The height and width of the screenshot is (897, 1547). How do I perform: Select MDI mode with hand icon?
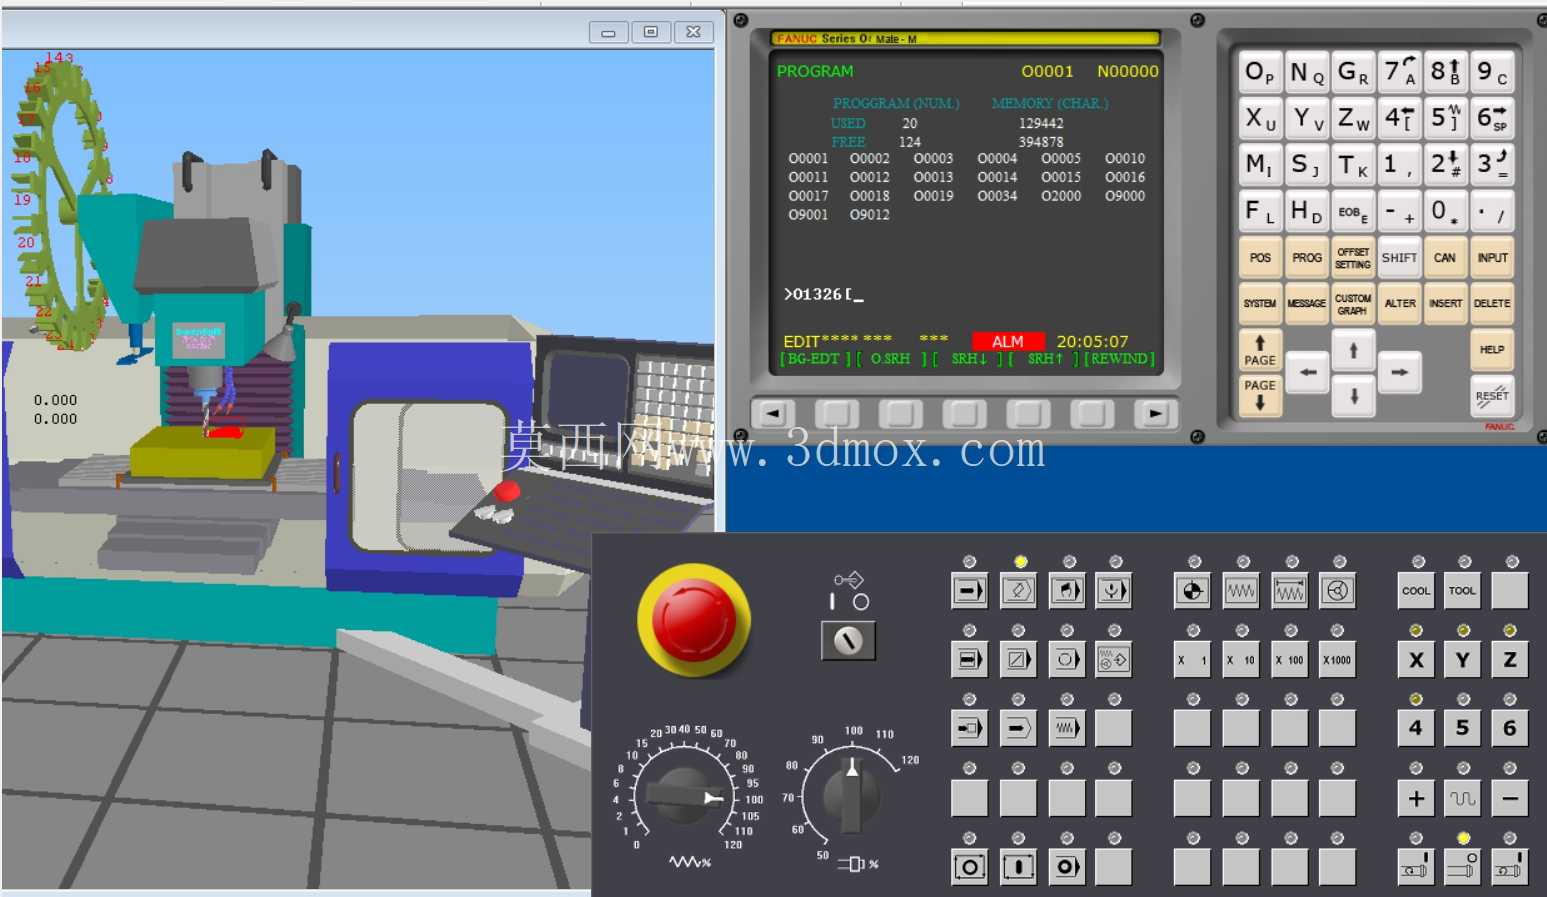pos(1067,591)
